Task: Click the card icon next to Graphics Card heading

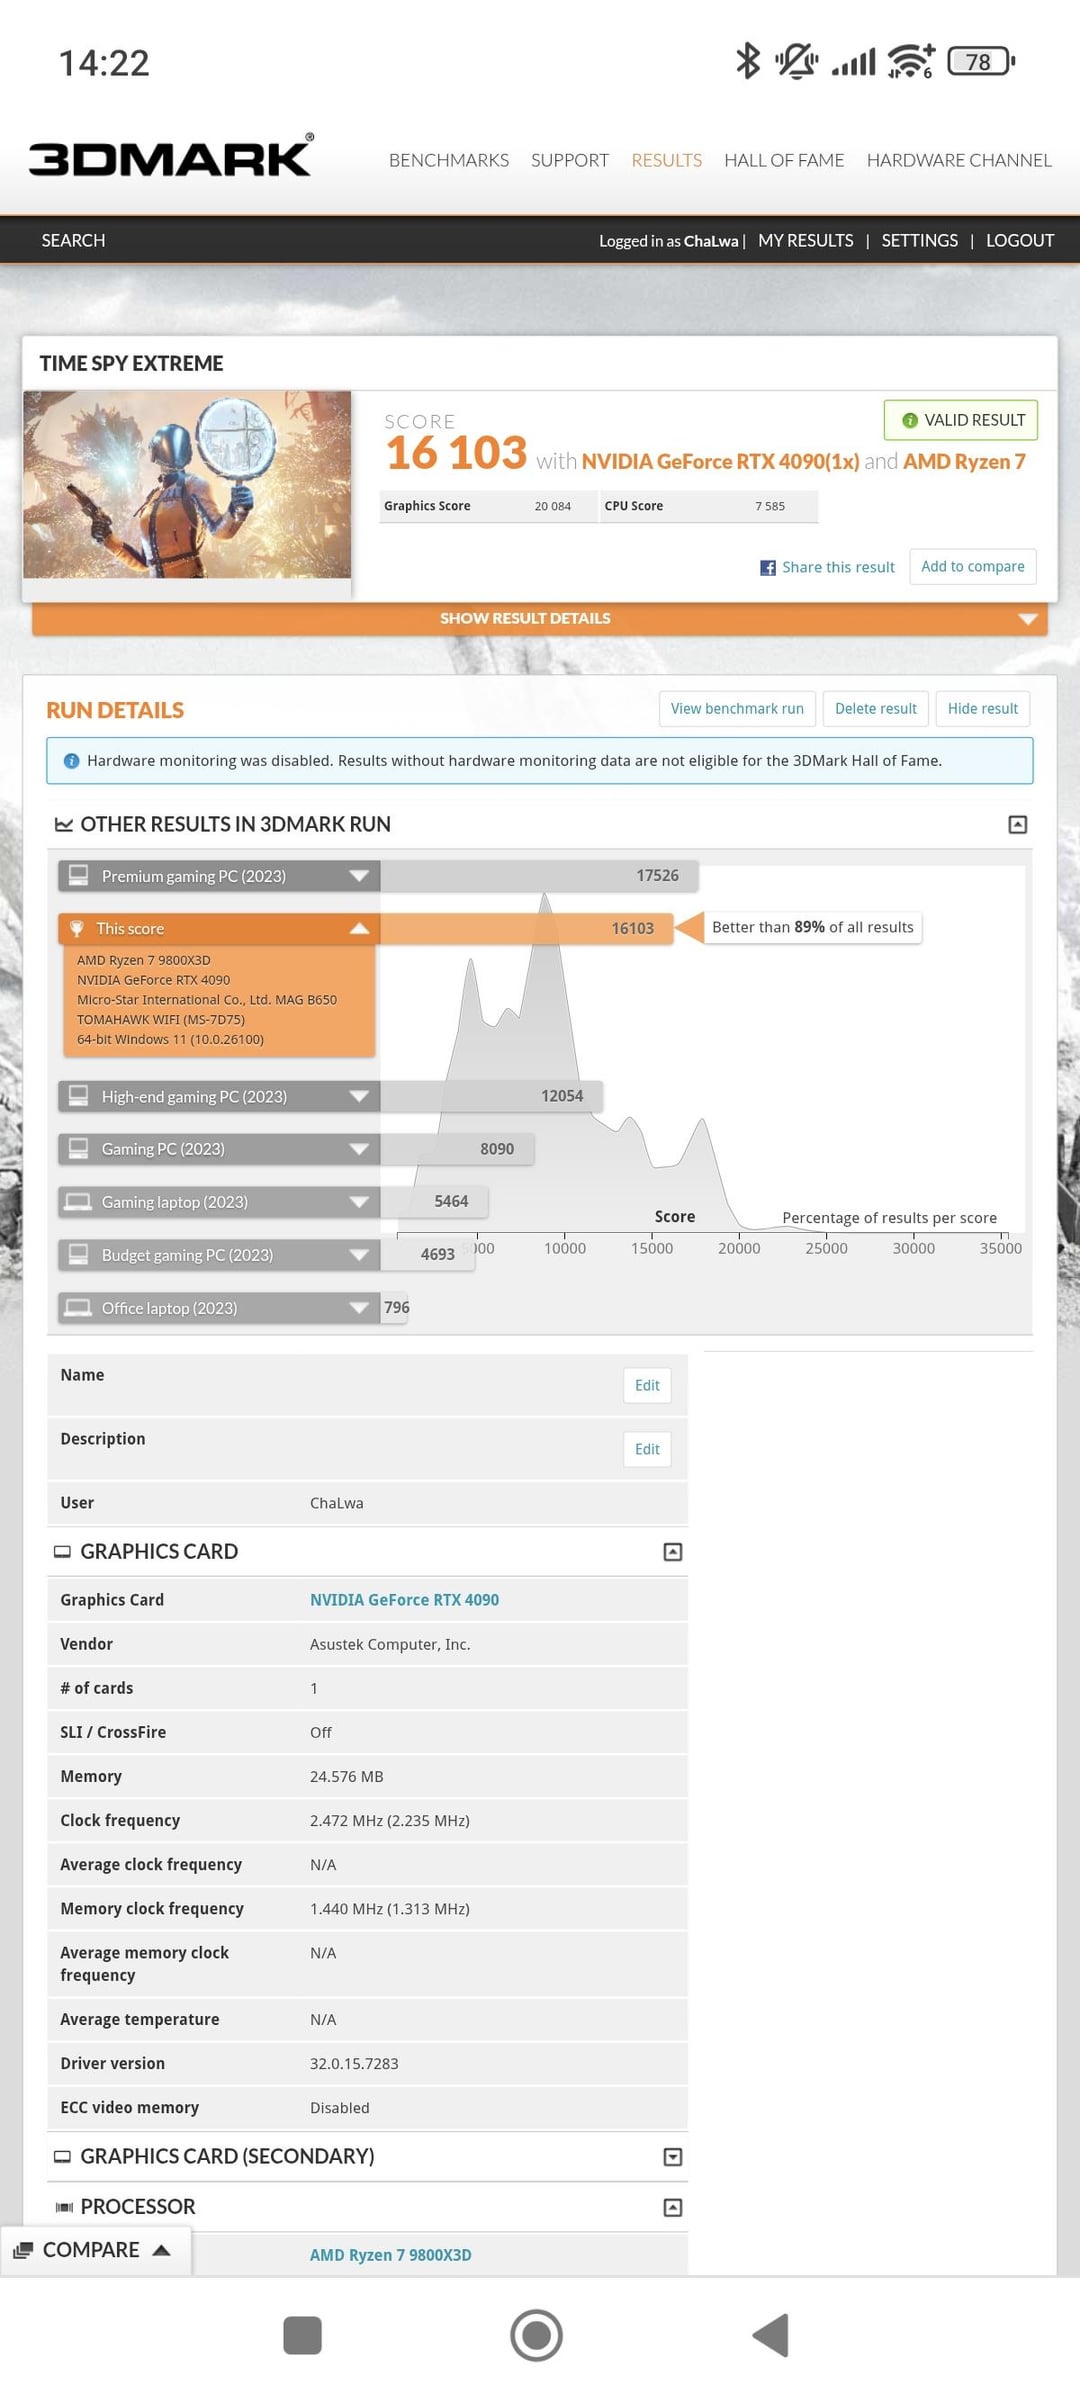Action: [62, 1552]
